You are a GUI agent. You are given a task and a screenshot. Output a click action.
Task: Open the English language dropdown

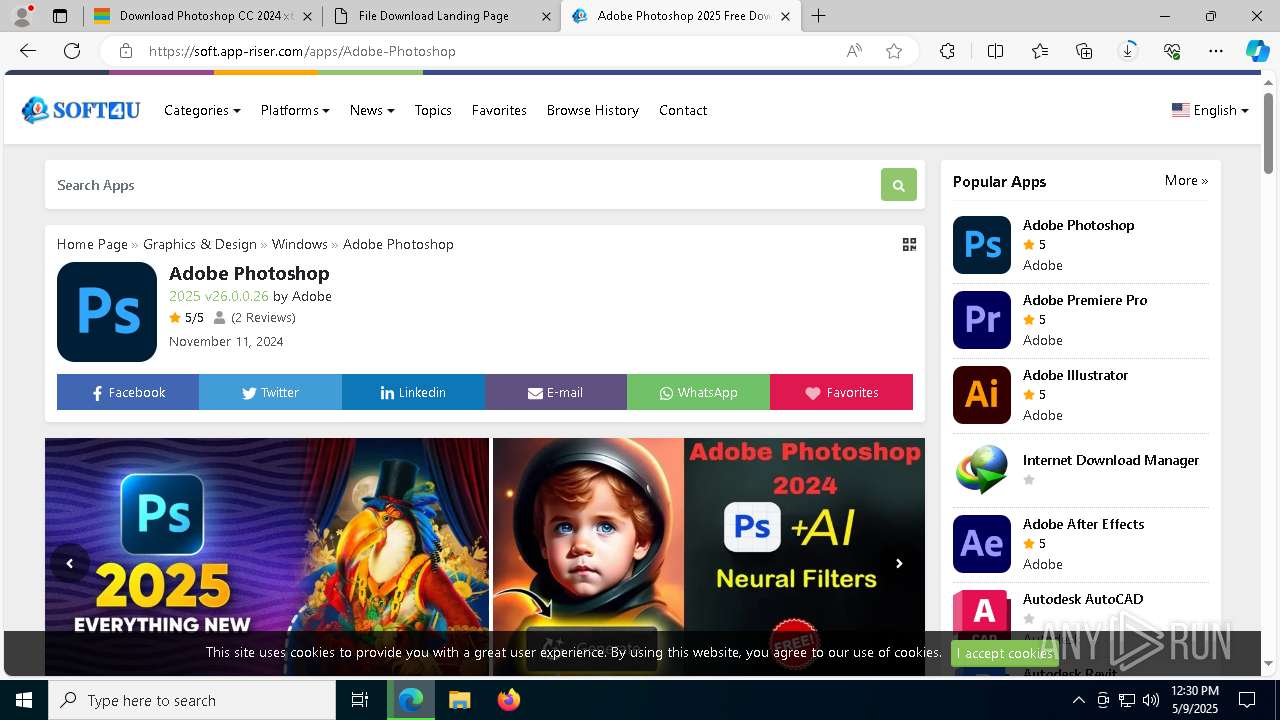[x=1210, y=110]
